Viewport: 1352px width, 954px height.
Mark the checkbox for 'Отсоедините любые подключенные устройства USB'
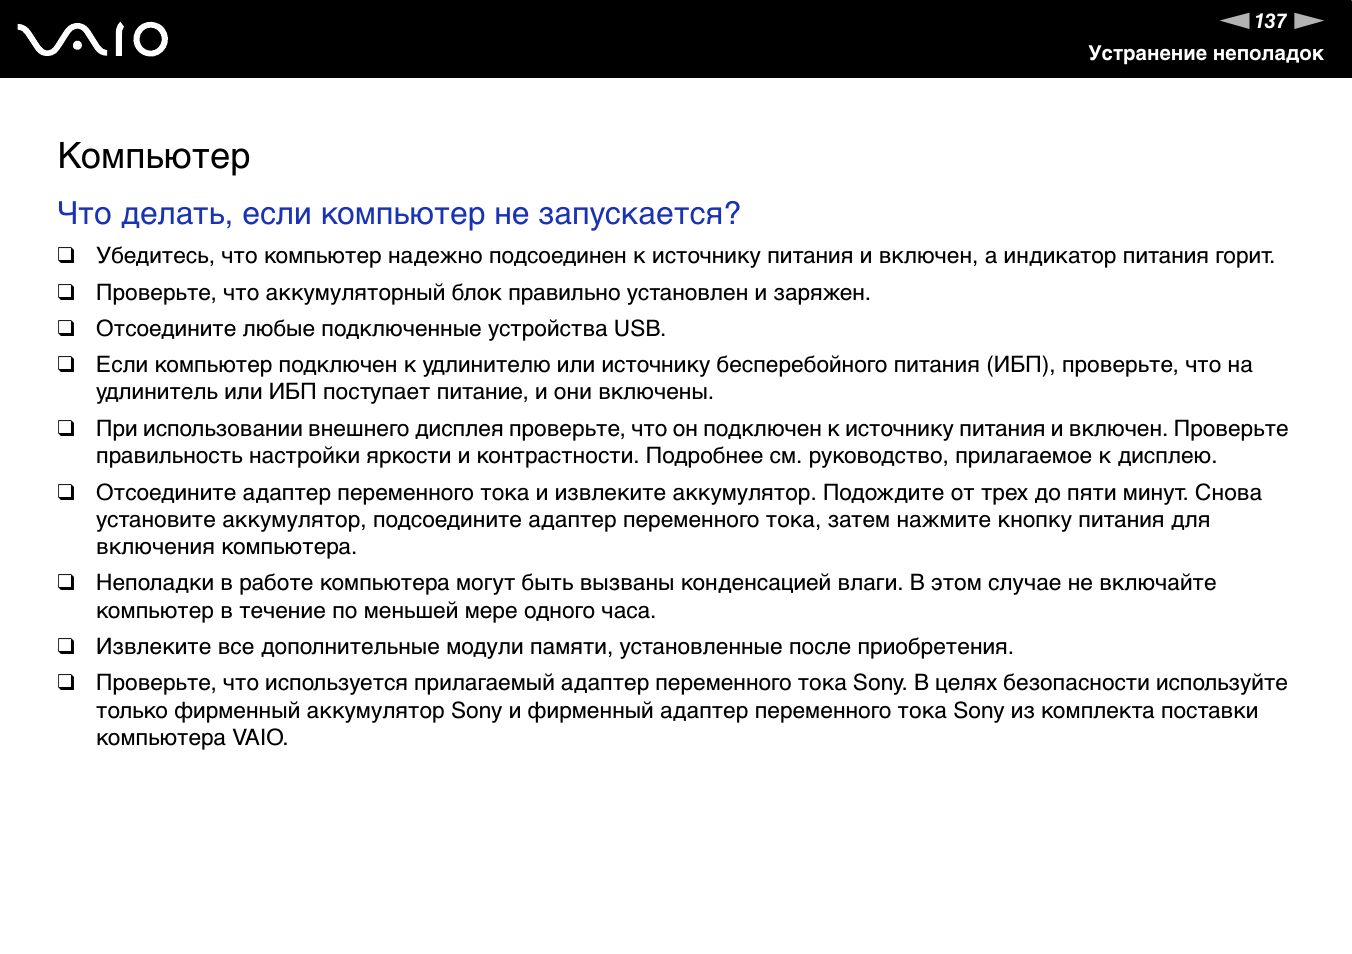(x=66, y=328)
